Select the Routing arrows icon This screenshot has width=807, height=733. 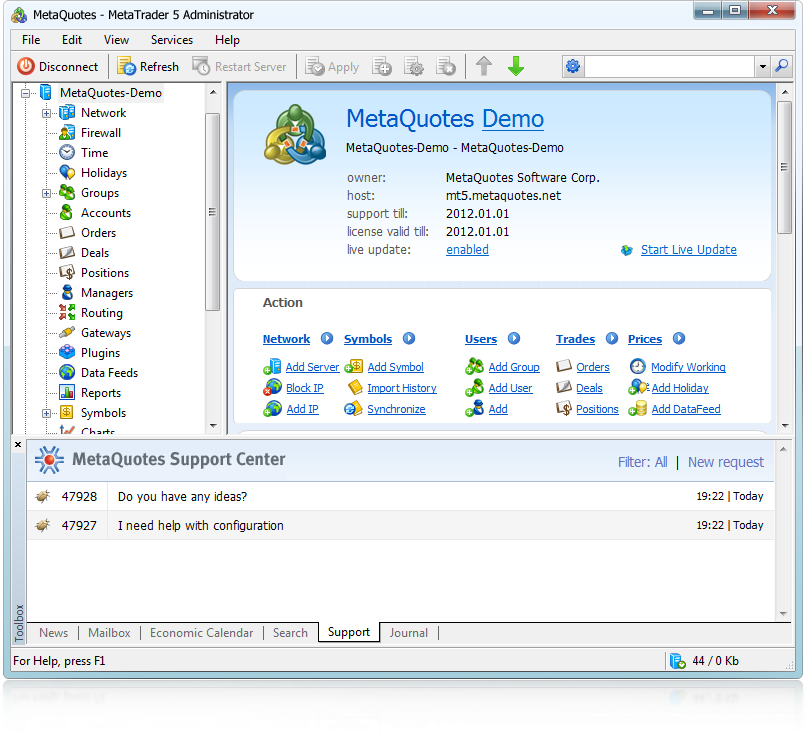point(67,312)
